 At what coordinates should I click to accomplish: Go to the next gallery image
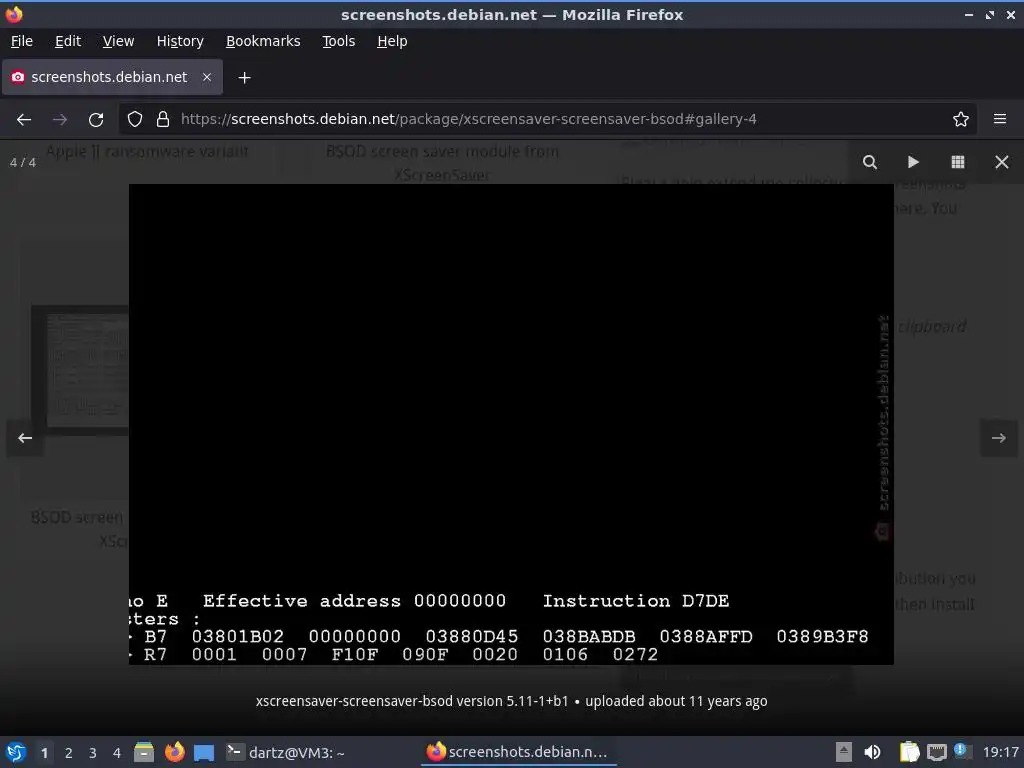999,438
